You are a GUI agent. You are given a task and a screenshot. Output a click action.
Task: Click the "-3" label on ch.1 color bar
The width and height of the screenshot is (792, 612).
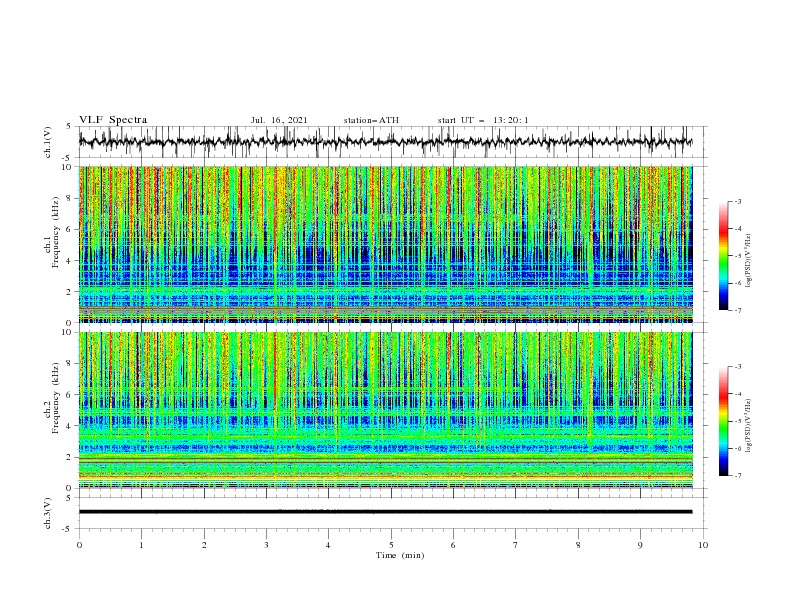click(738, 201)
